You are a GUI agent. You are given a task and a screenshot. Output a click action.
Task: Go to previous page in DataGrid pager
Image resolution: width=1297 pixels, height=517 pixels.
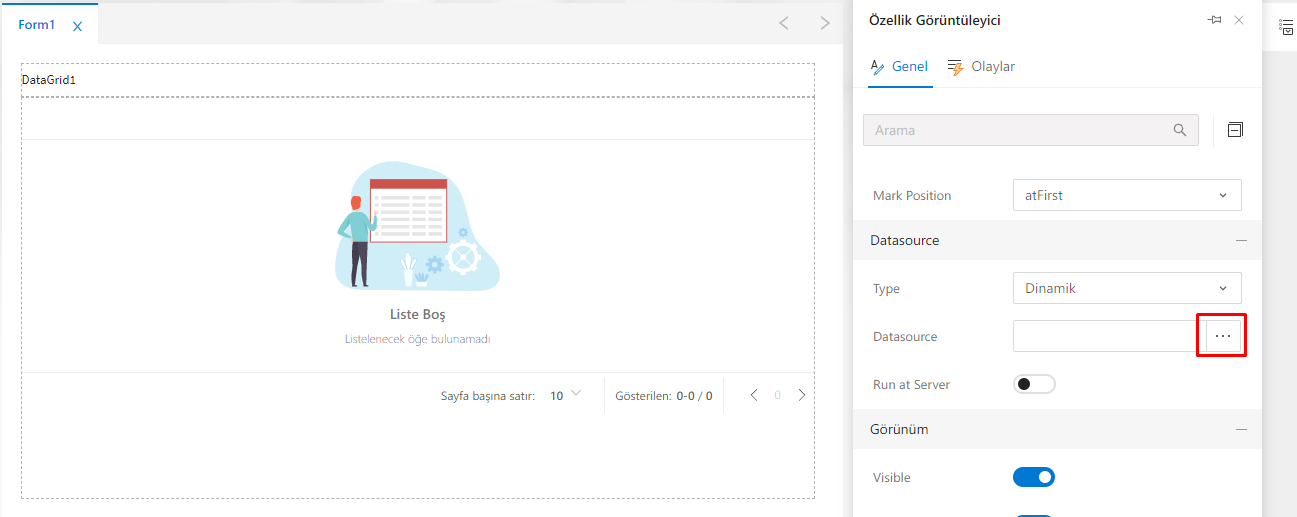pyautogui.click(x=755, y=395)
